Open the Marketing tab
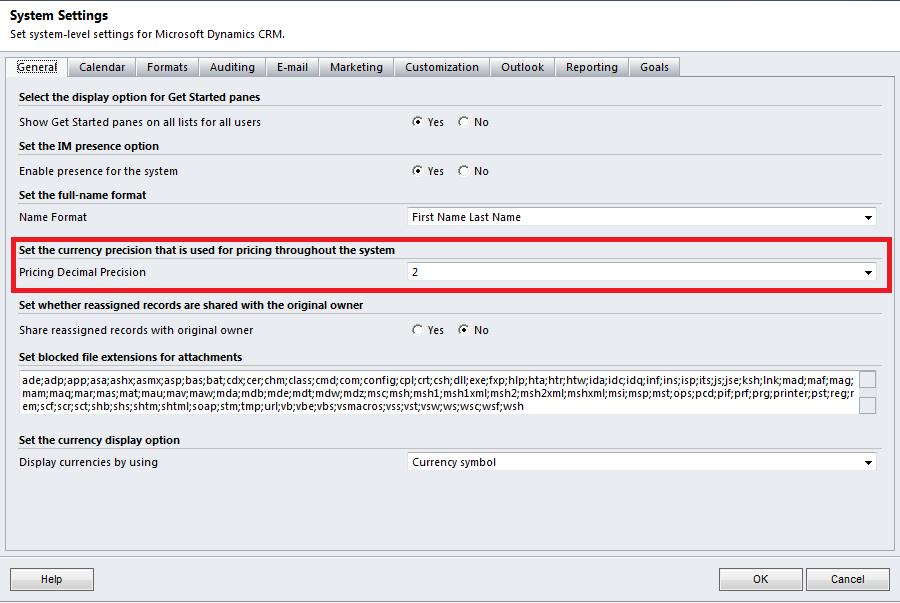 (356, 67)
